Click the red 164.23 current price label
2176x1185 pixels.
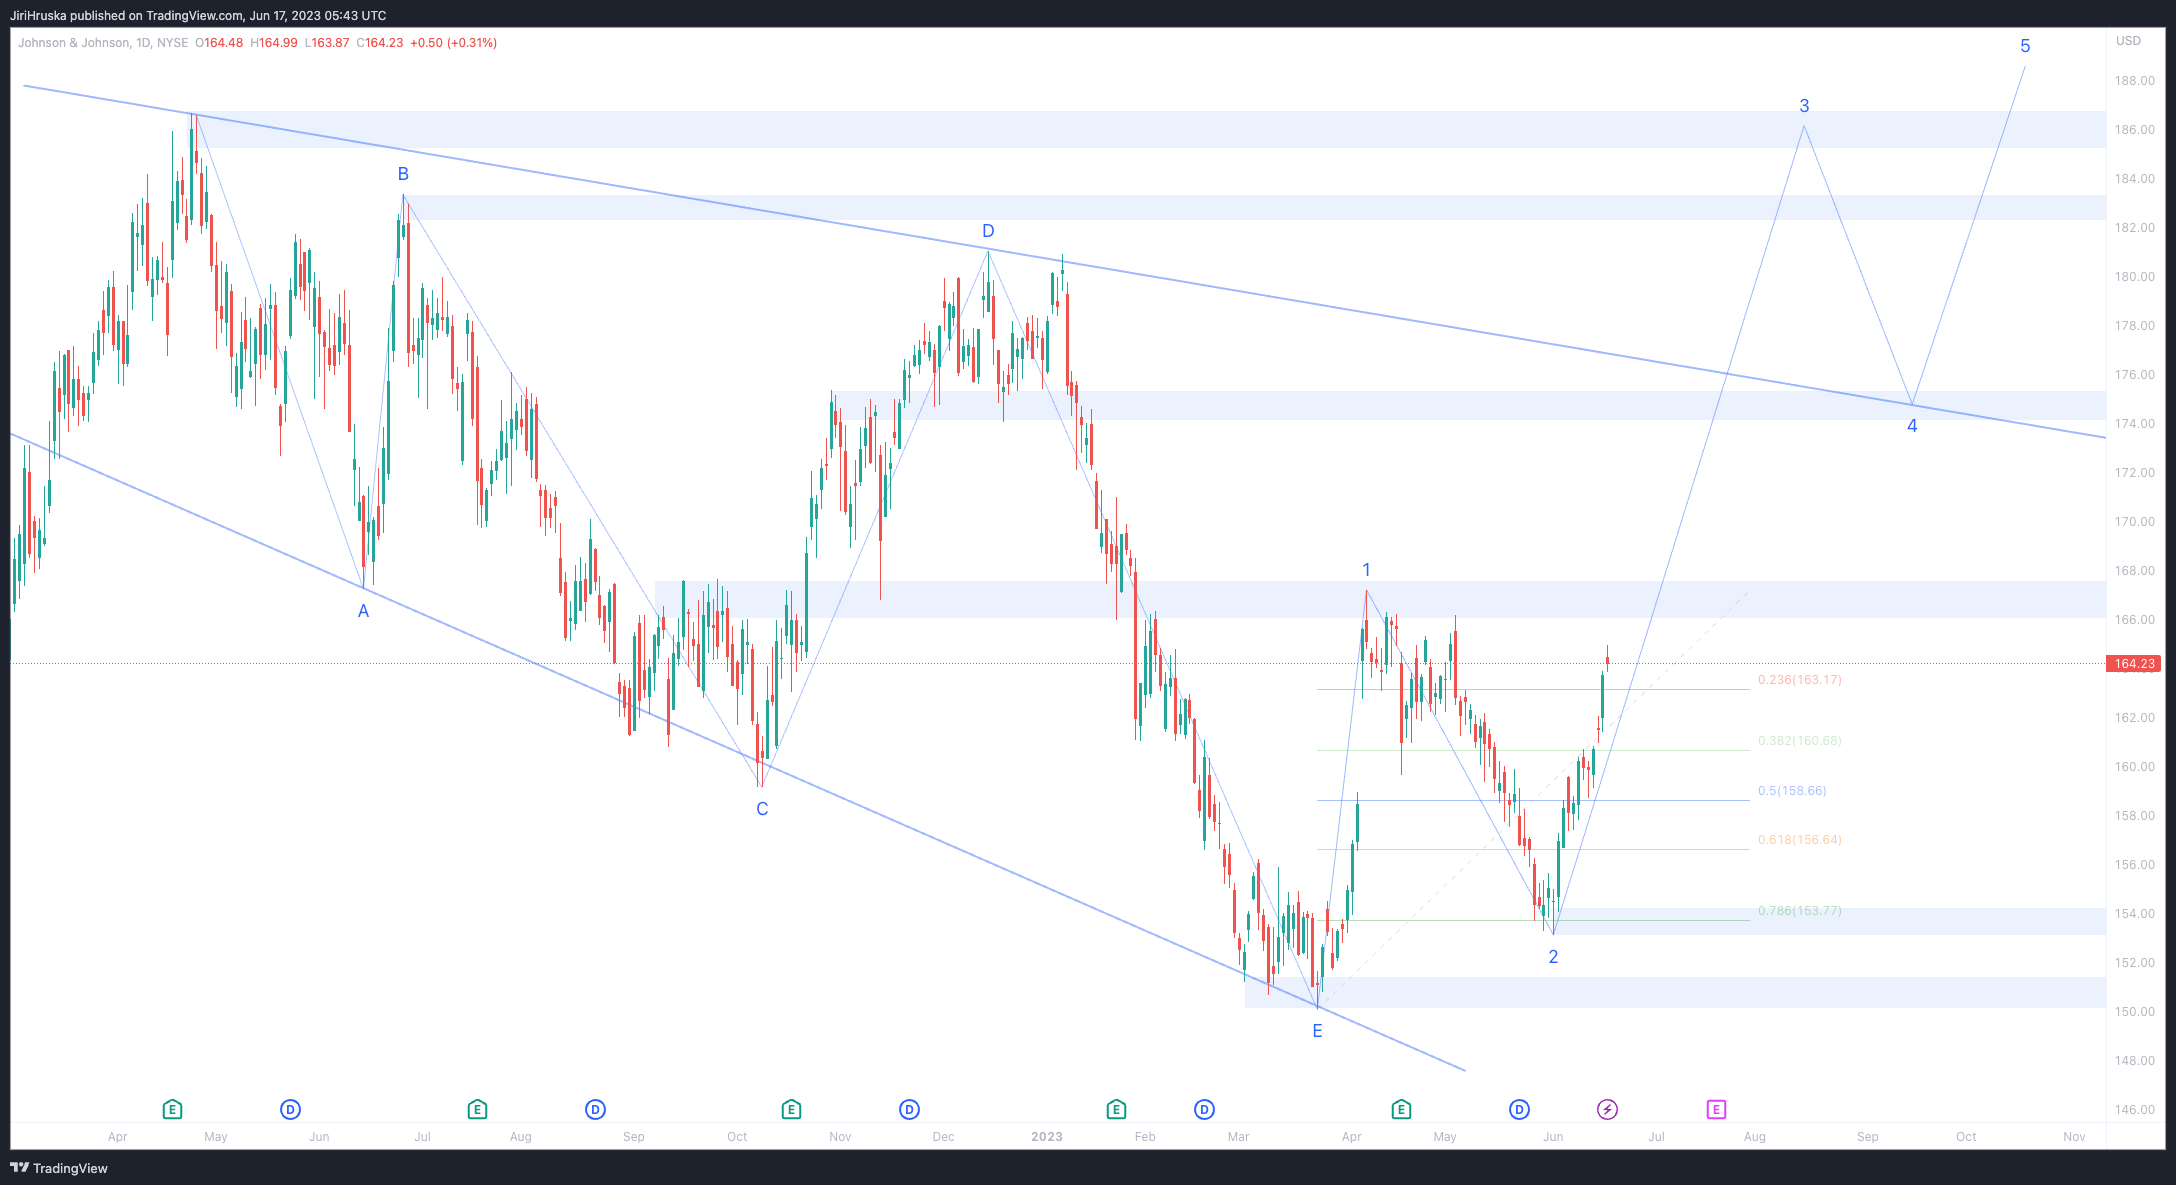[x=2133, y=664]
